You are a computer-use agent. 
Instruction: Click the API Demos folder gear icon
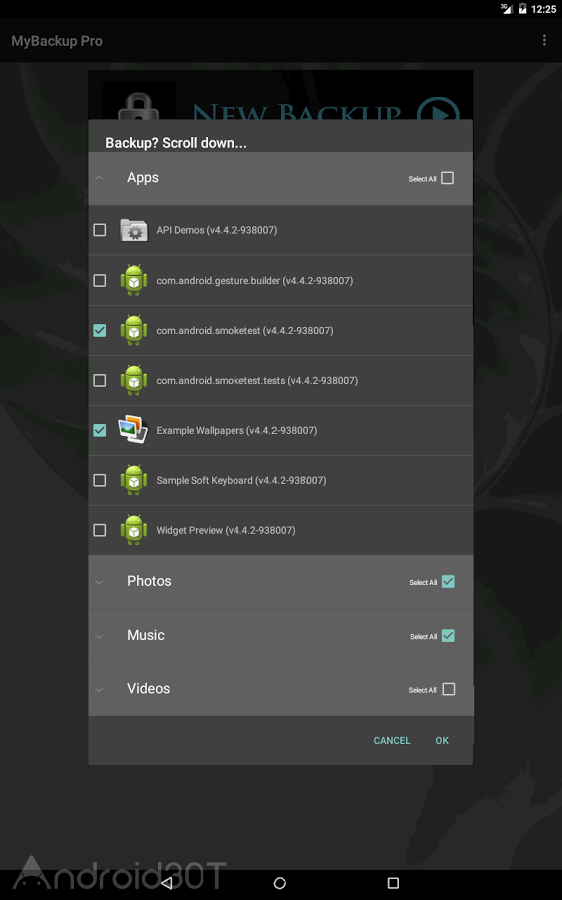click(x=134, y=230)
